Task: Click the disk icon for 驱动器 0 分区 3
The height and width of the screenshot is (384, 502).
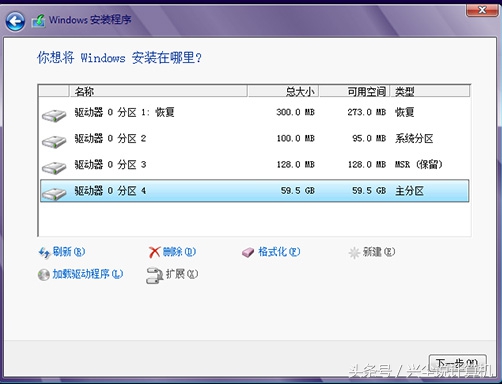Action: pyautogui.click(x=54, y=167)
